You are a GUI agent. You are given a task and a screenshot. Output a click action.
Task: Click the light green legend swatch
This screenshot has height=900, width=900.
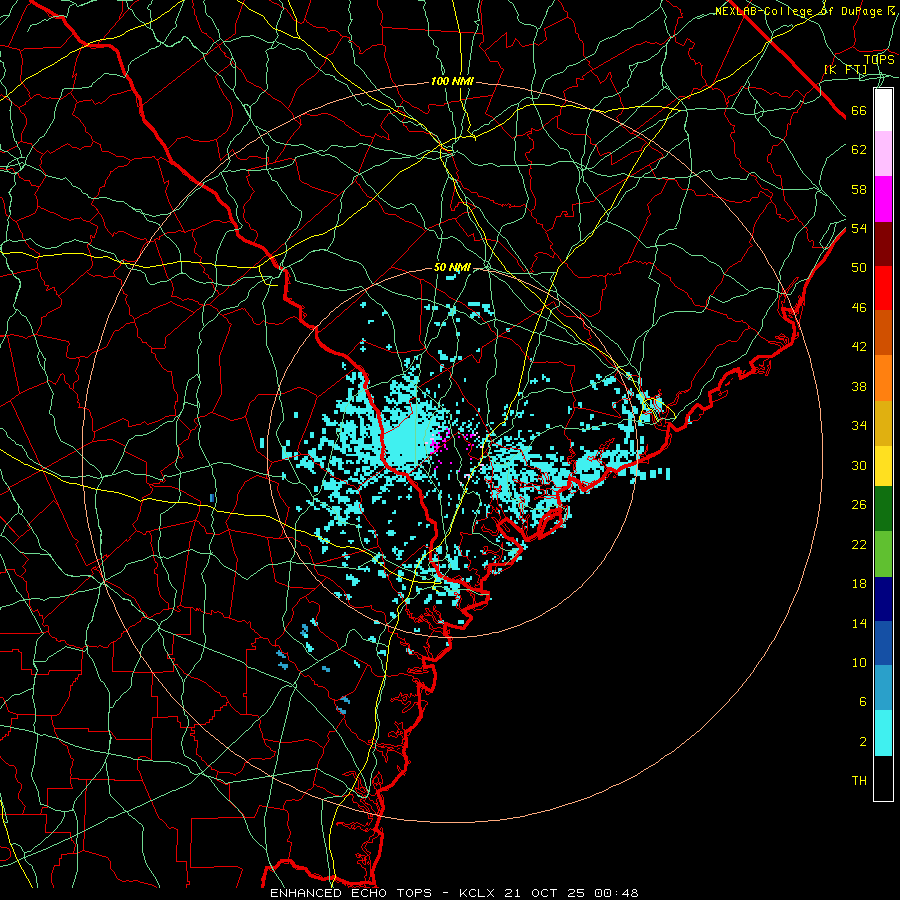point(883,554)
